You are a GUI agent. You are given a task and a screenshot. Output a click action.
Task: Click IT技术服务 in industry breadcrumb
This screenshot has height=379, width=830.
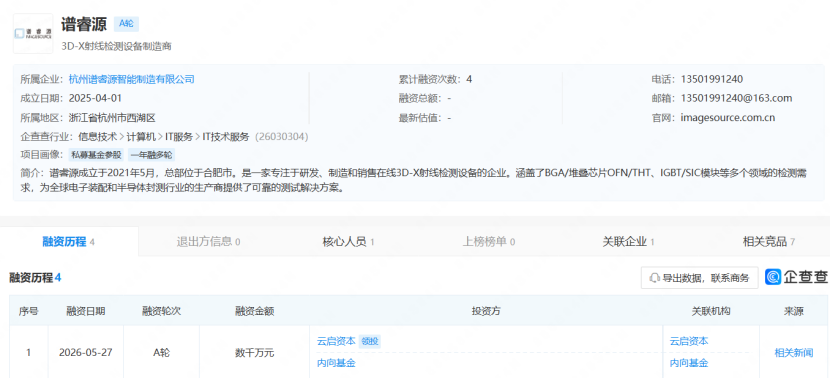point(225,137)
